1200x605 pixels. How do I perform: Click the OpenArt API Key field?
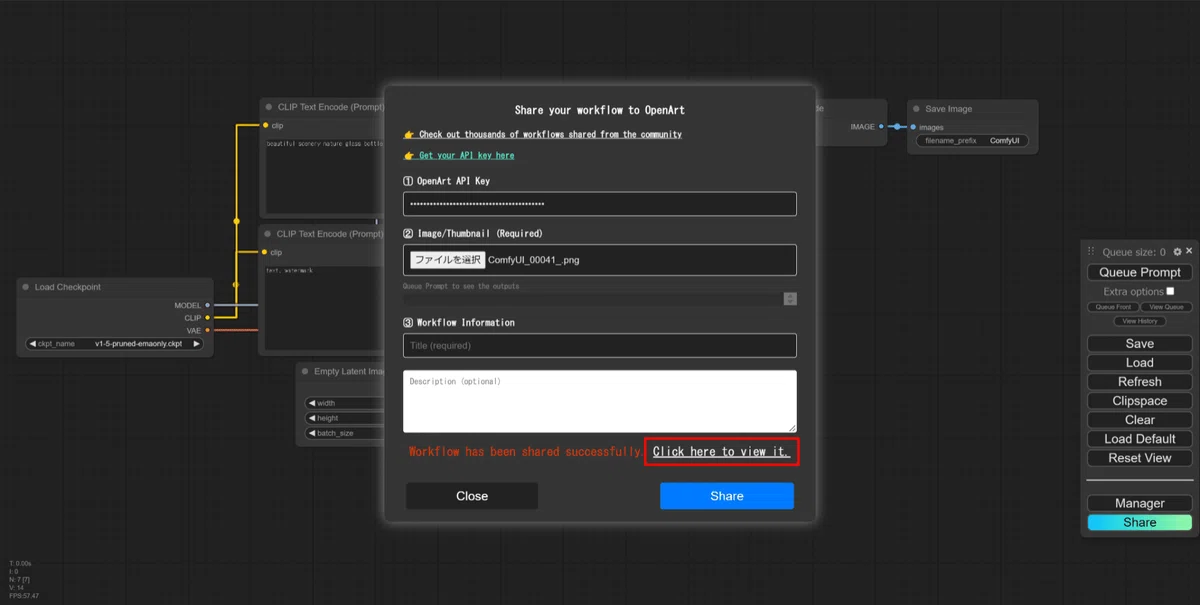point(599,204)
